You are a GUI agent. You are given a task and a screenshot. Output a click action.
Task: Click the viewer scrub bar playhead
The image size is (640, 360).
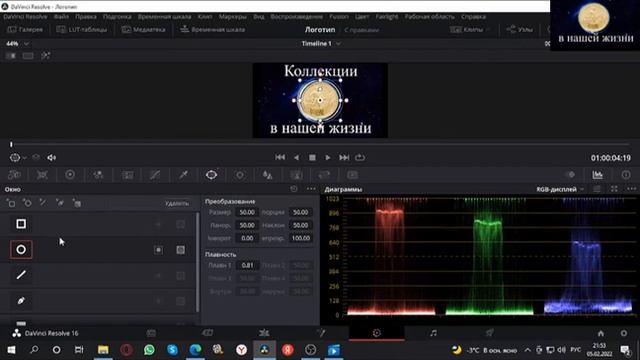(x=11, y=144)
